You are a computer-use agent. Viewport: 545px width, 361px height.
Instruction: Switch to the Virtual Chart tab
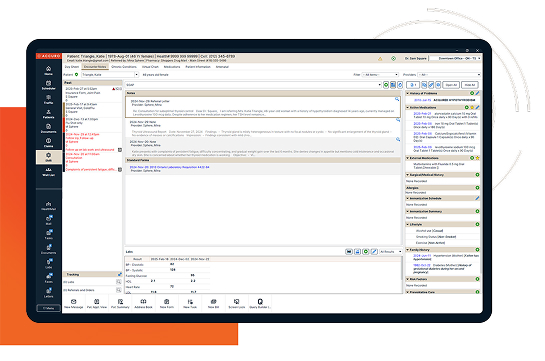150,67
